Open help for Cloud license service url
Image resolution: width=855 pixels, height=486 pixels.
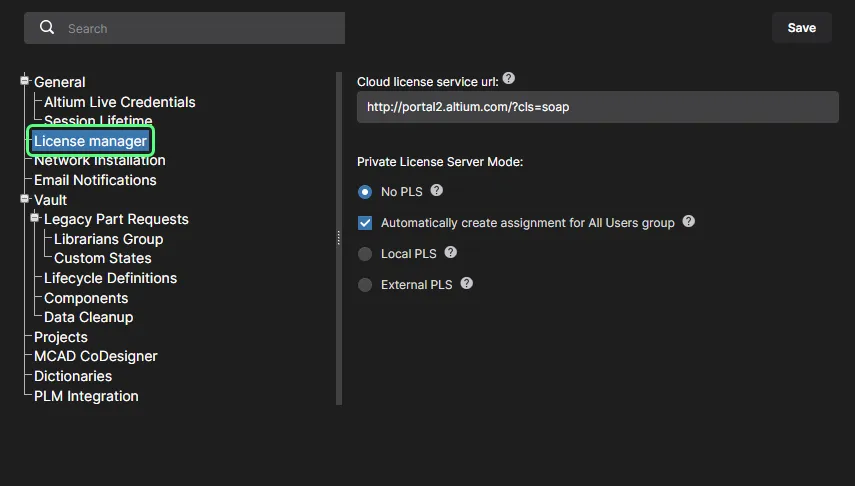tap(509, 78)
